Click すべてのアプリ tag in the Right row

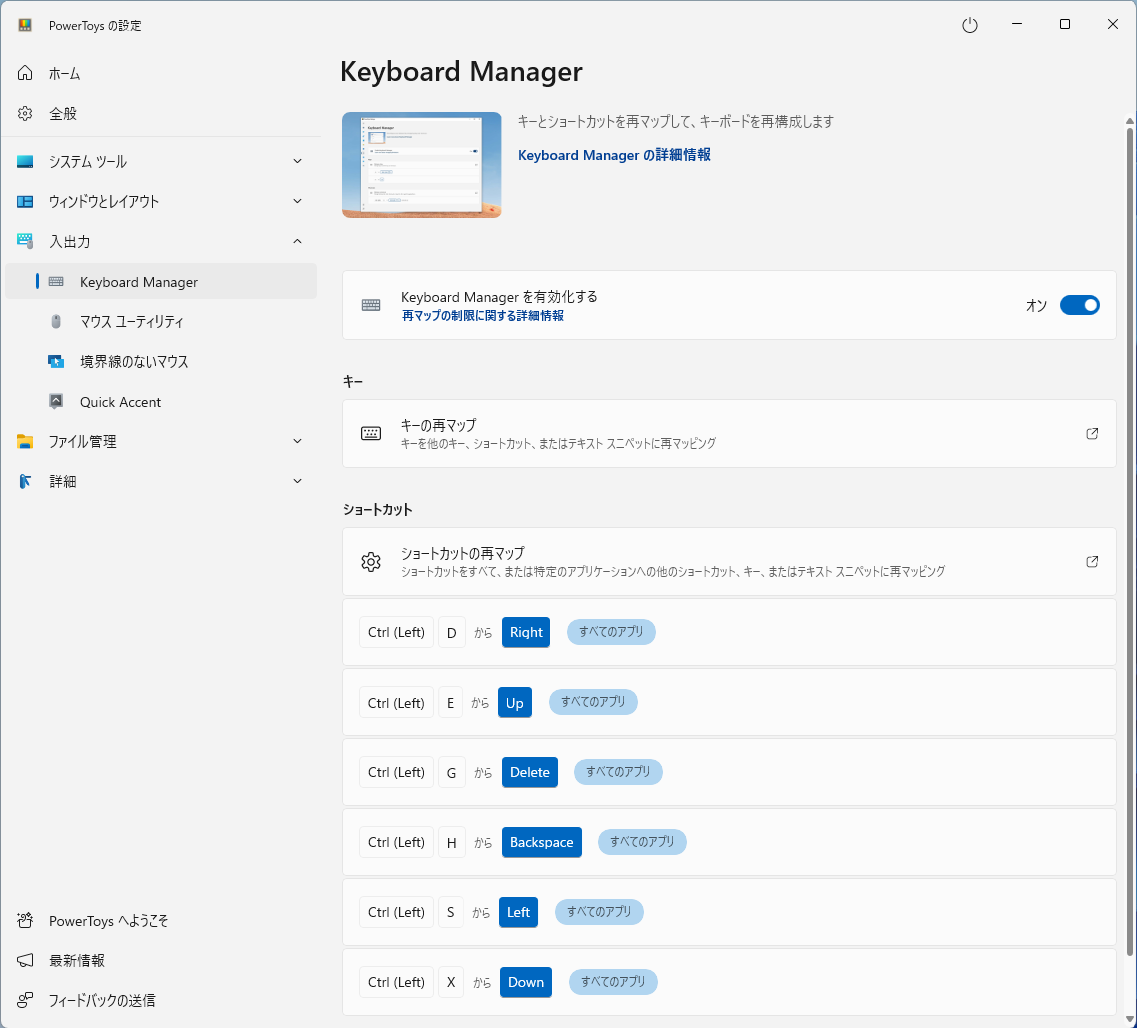(611, 631)
